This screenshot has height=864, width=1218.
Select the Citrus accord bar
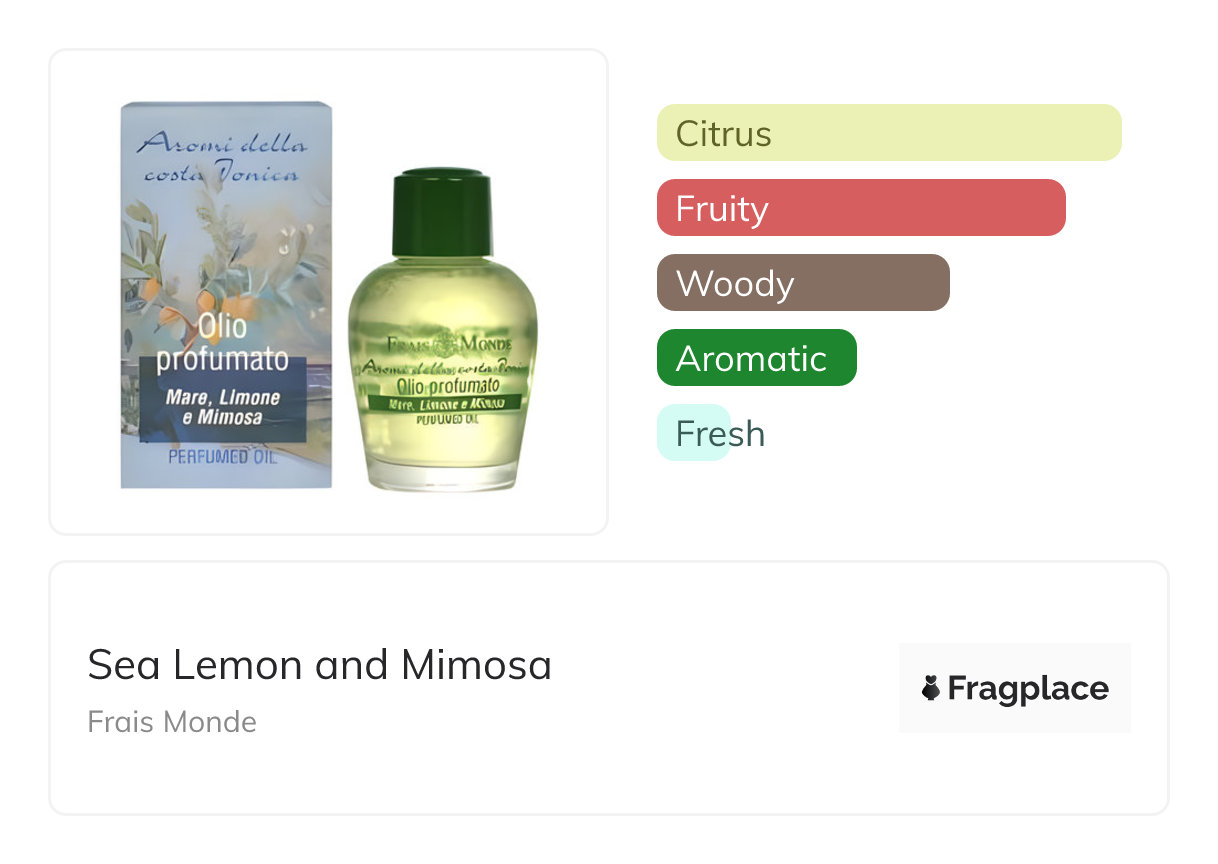(x=888, y=133)
